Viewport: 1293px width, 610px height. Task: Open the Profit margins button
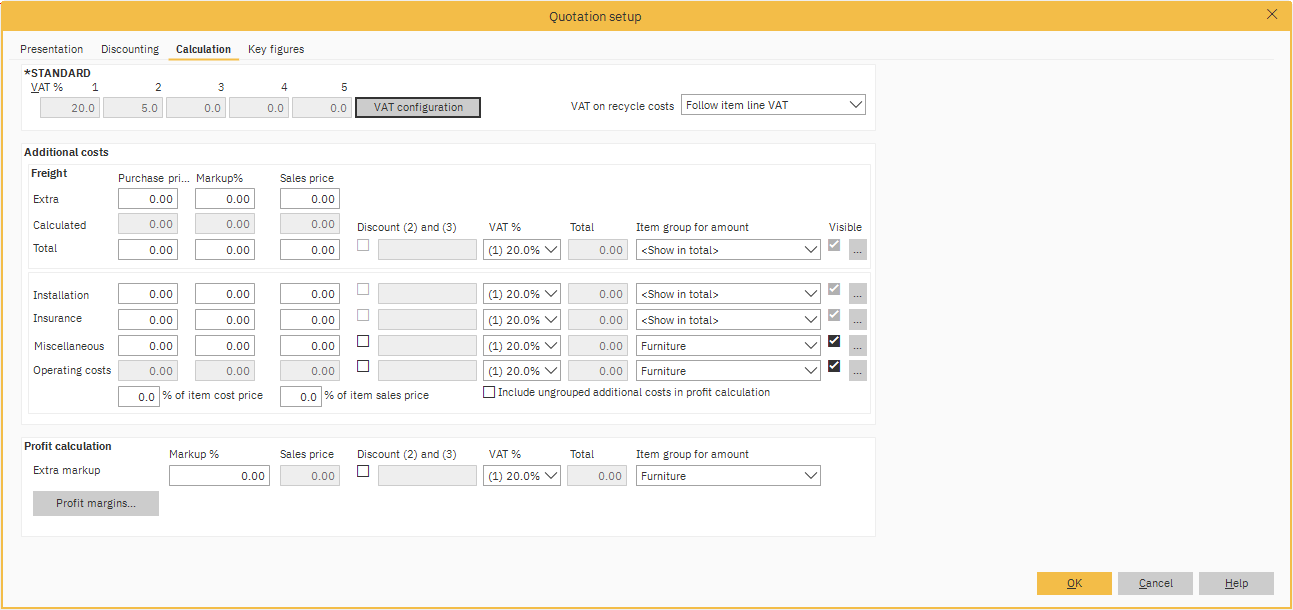point(96,503)
